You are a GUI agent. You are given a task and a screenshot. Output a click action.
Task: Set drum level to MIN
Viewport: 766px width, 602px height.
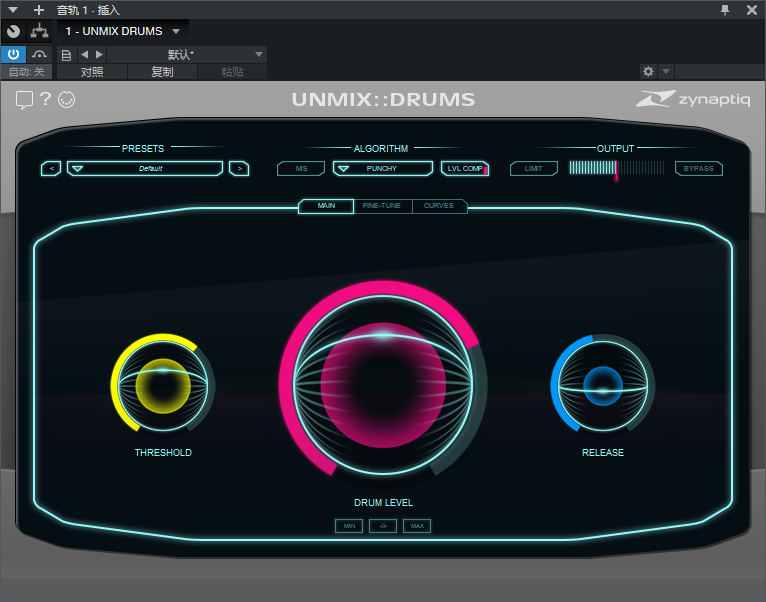pos(349,526)
